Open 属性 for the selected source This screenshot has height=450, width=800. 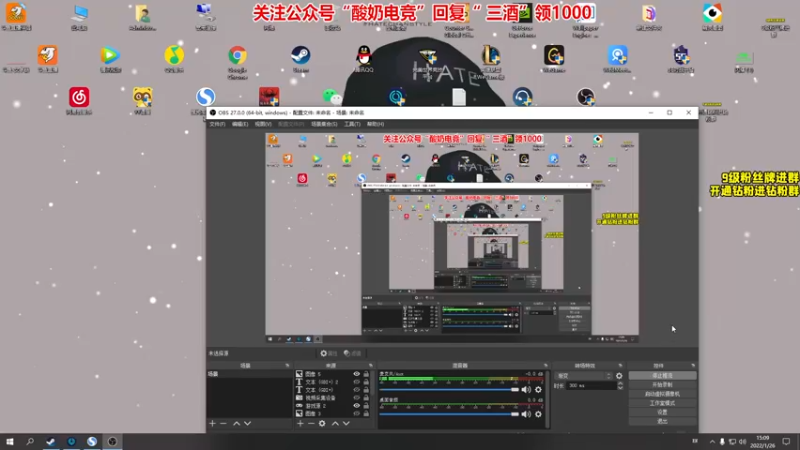(329, 353)
